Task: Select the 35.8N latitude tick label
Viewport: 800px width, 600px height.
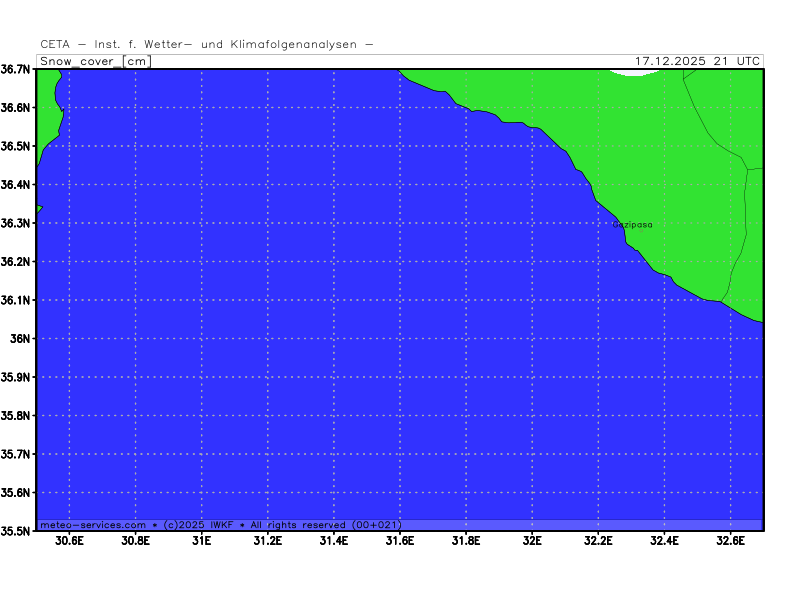Action: [x=17, y=416]
